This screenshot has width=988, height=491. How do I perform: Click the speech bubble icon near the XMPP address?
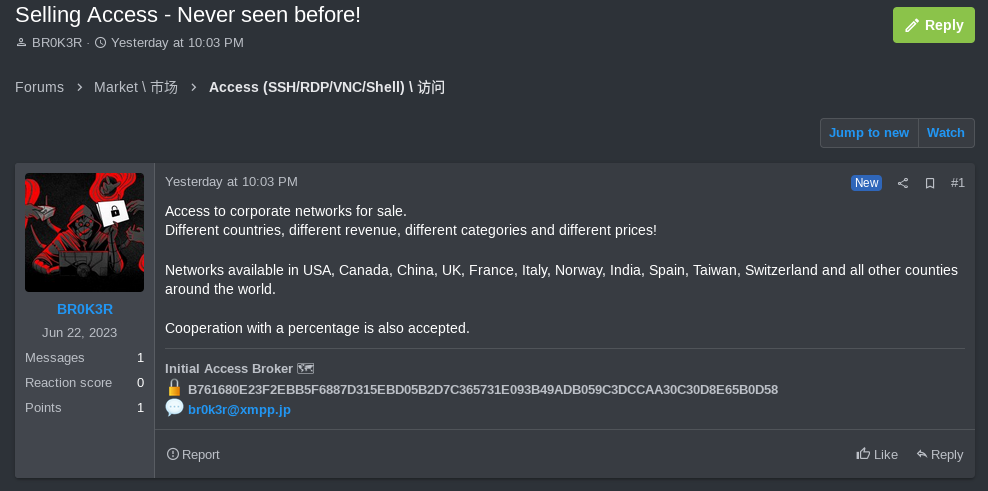[x=175, y=408]
